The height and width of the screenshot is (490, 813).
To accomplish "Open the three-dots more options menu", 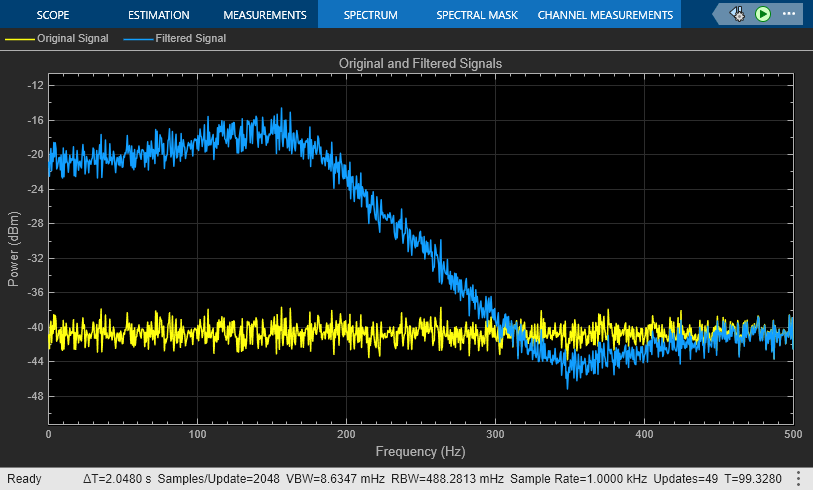I will tap(789, 14).
